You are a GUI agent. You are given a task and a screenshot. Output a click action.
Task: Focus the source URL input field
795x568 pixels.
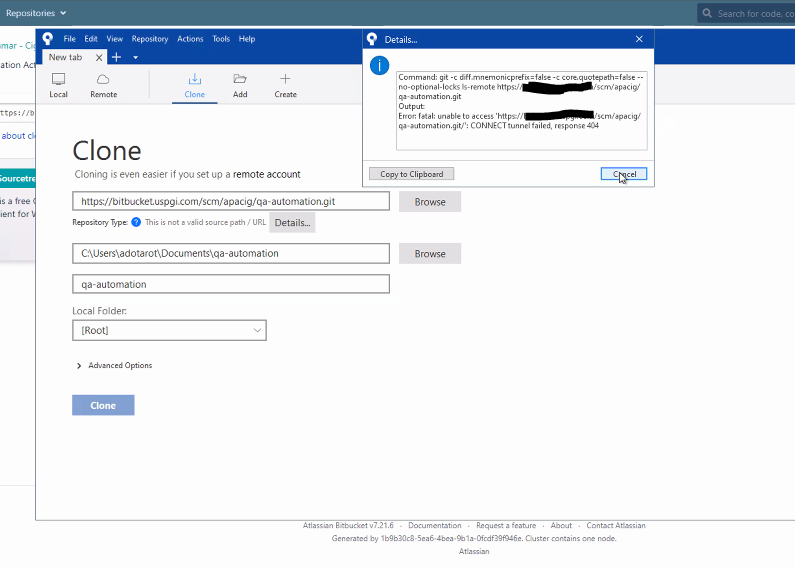coord(231,201)
